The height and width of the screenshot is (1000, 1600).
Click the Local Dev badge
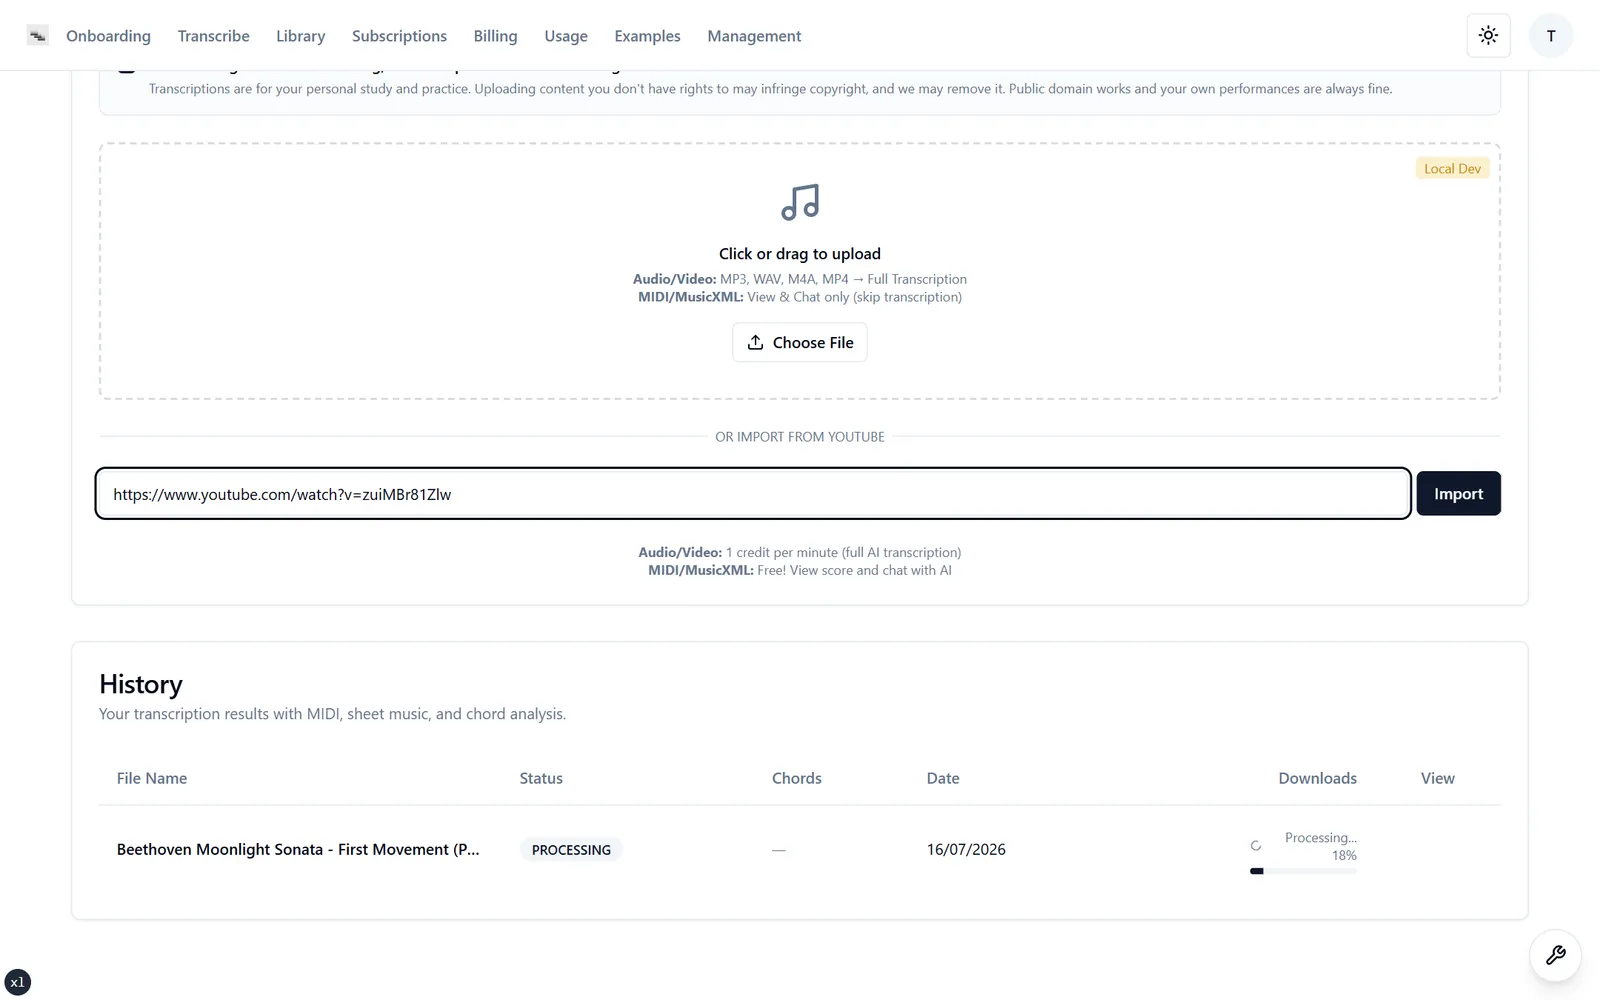pos(1452,168)
